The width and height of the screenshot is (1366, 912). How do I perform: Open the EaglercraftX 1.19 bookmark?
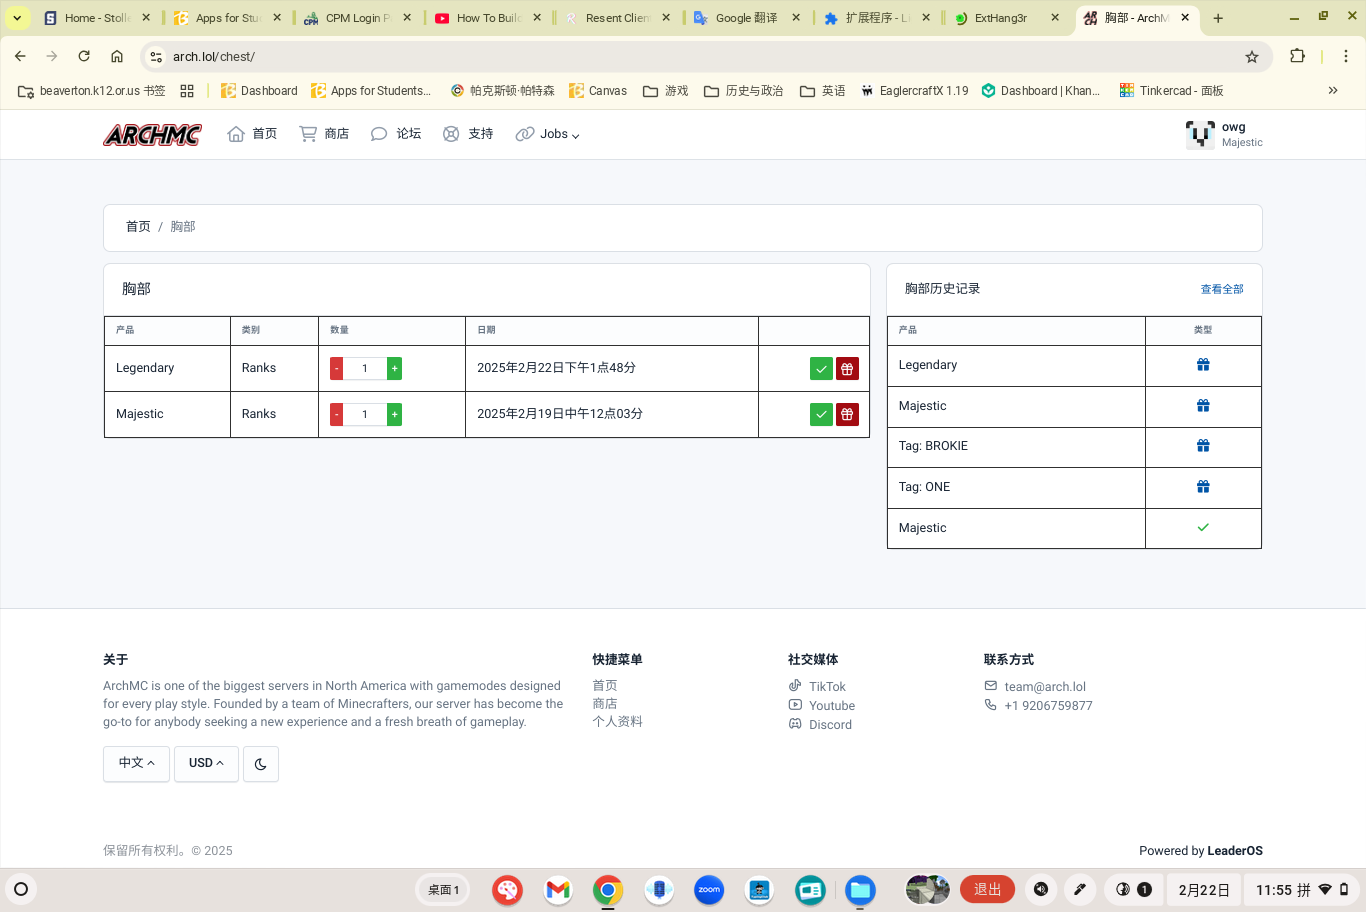(914, 91)
